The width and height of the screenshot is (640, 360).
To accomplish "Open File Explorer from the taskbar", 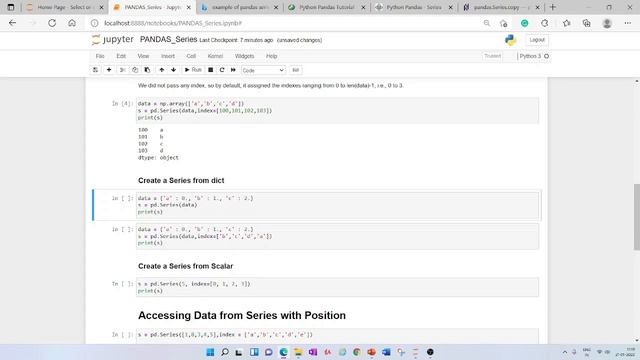I will tap(298, 352).
